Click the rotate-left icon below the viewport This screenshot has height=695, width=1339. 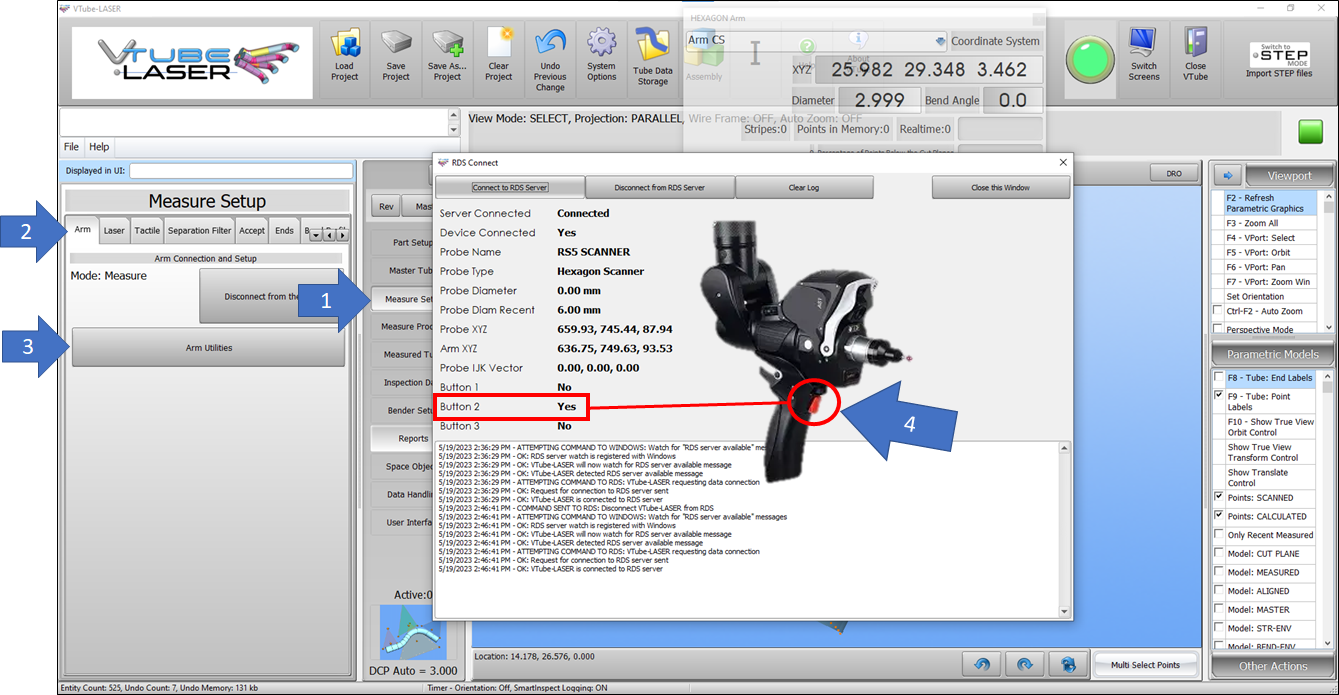982,664
